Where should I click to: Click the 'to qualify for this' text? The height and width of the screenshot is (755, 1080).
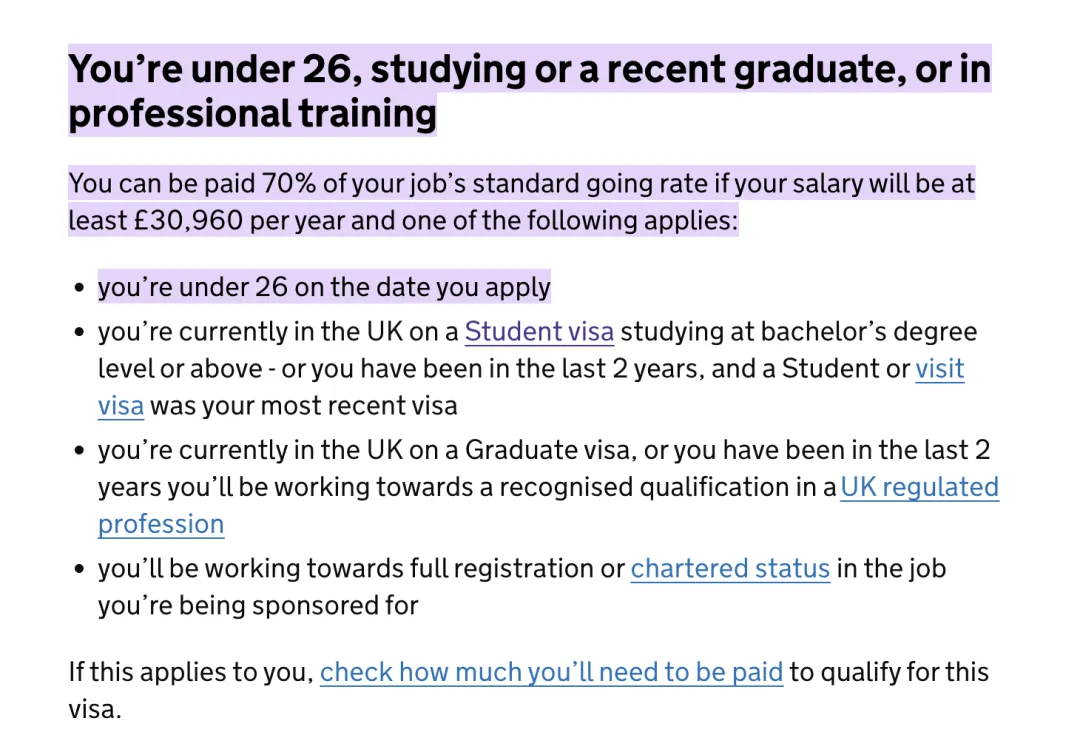pos(888,671)
